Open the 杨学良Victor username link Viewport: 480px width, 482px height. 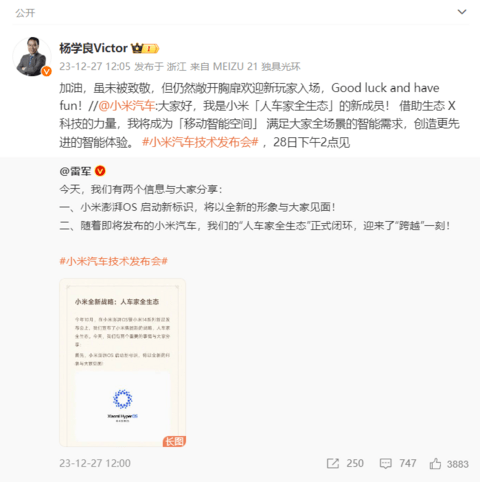click(x=93, y=48)
